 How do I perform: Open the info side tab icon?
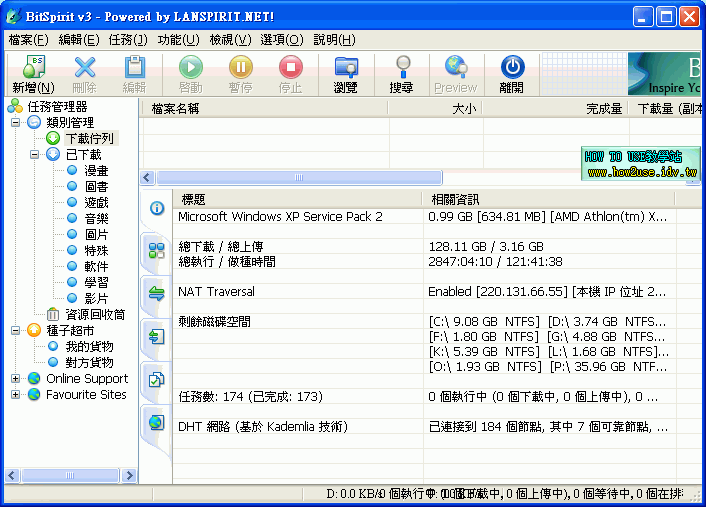pos(157,208)
